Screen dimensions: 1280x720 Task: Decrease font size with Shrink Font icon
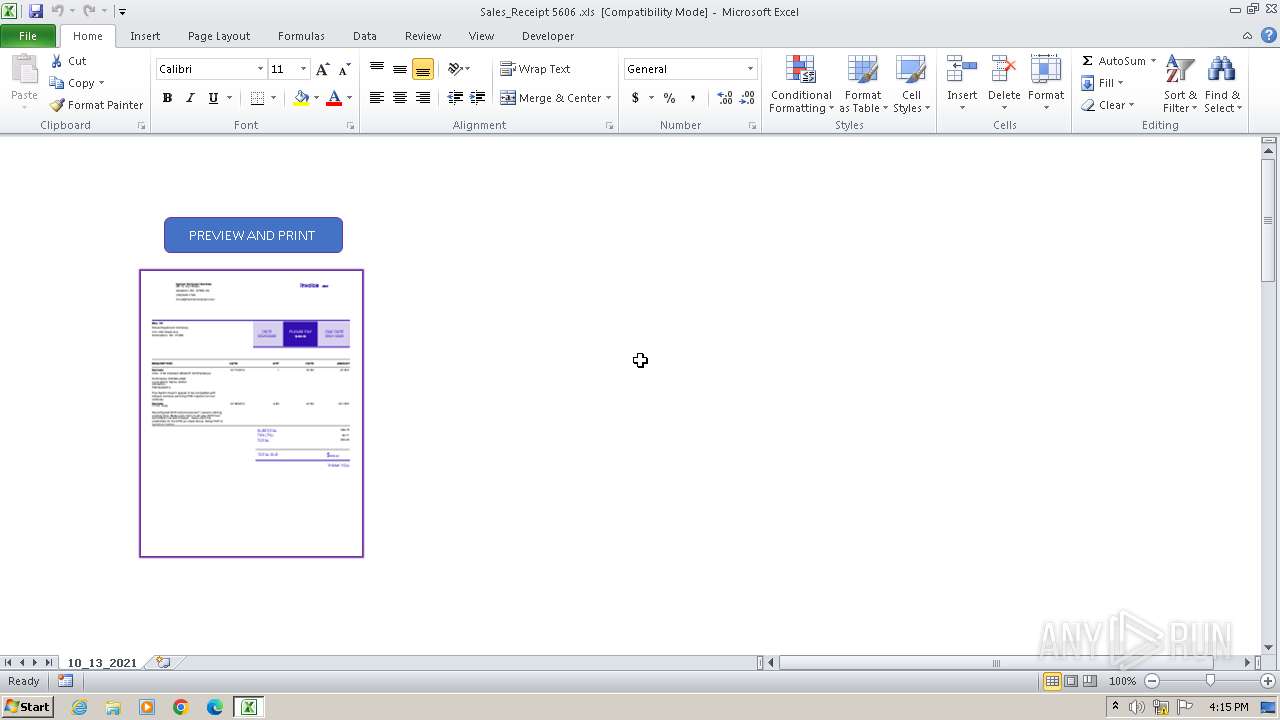pyautogui.click(x=344, y=69)
